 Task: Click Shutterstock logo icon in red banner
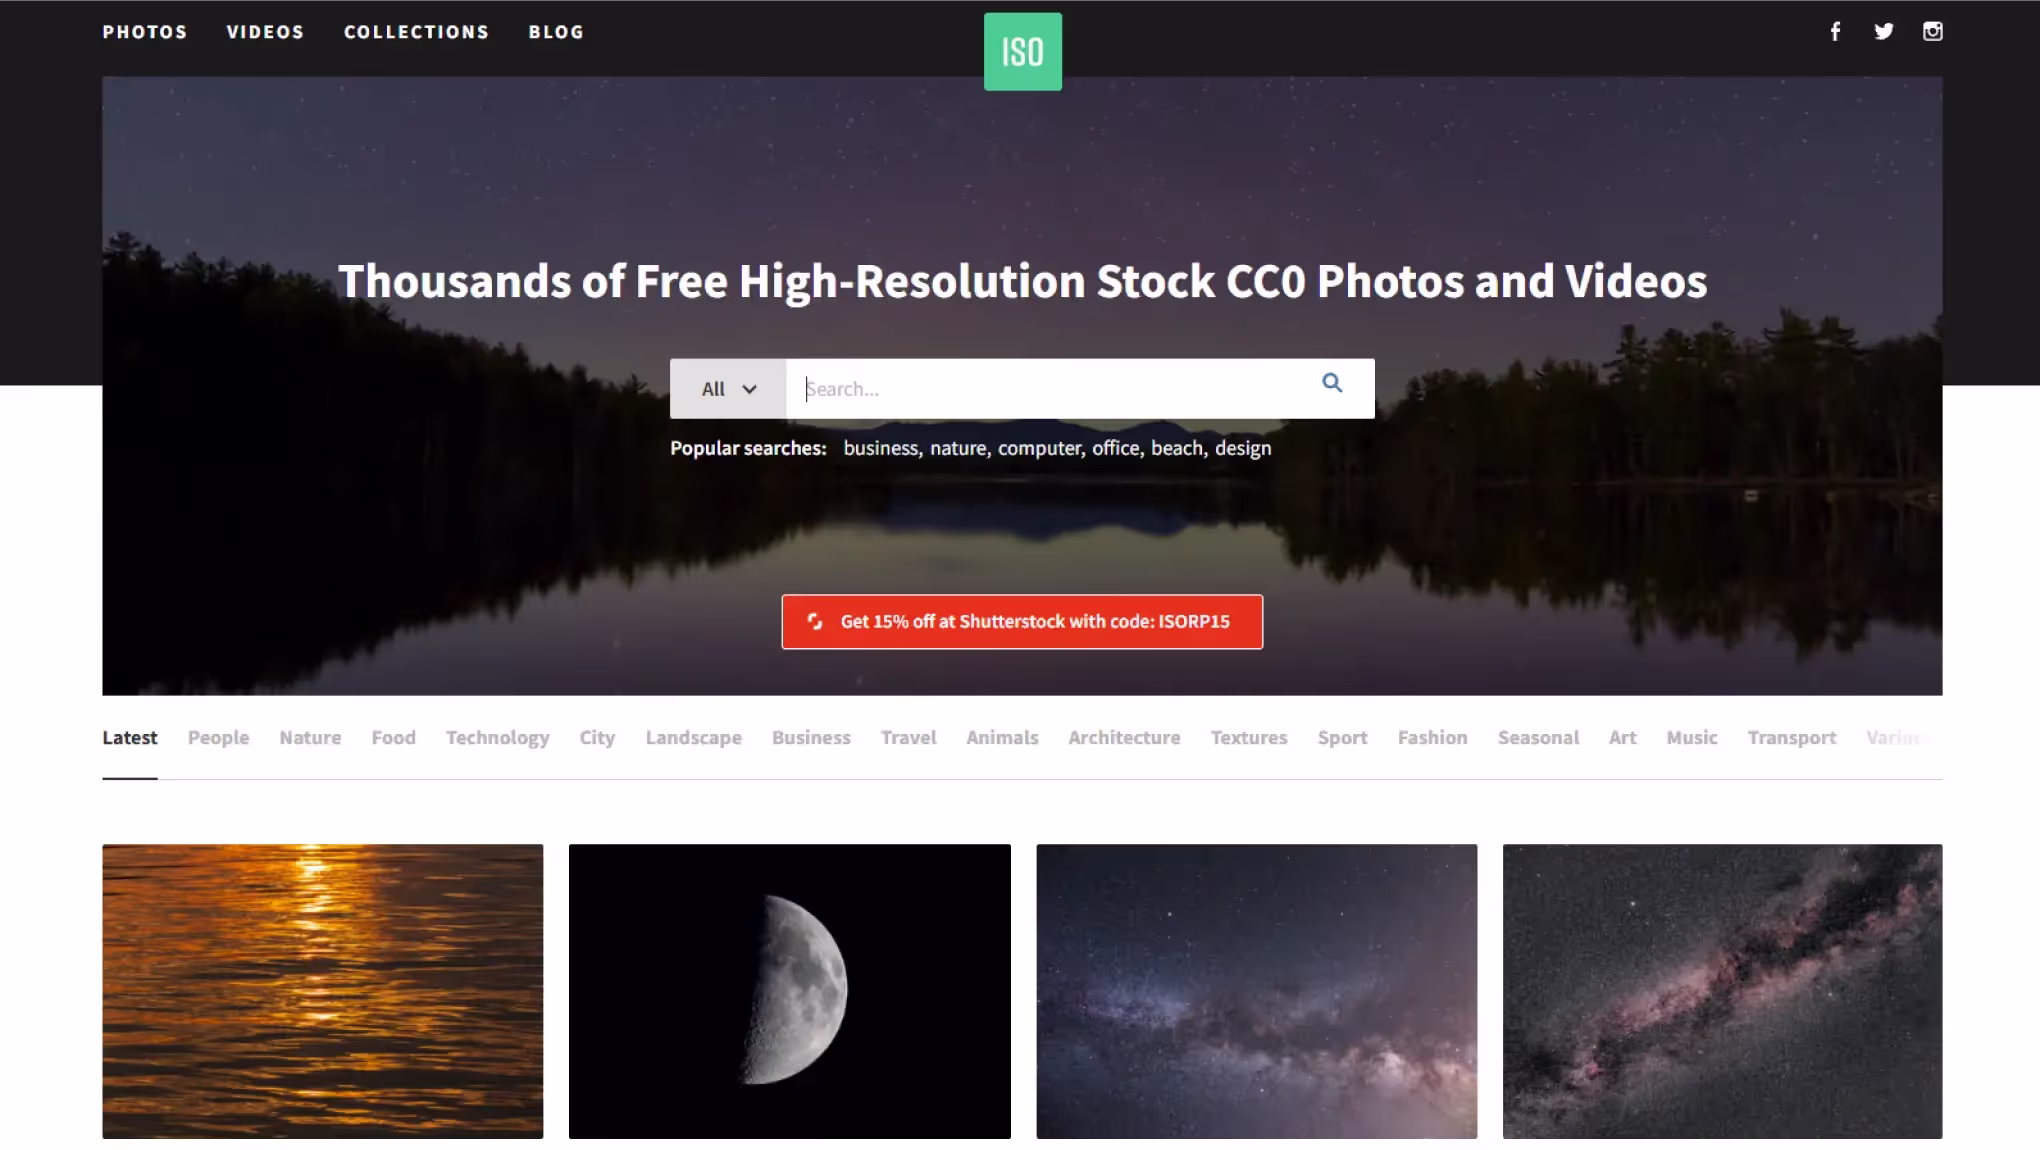(x=815, y=621)
